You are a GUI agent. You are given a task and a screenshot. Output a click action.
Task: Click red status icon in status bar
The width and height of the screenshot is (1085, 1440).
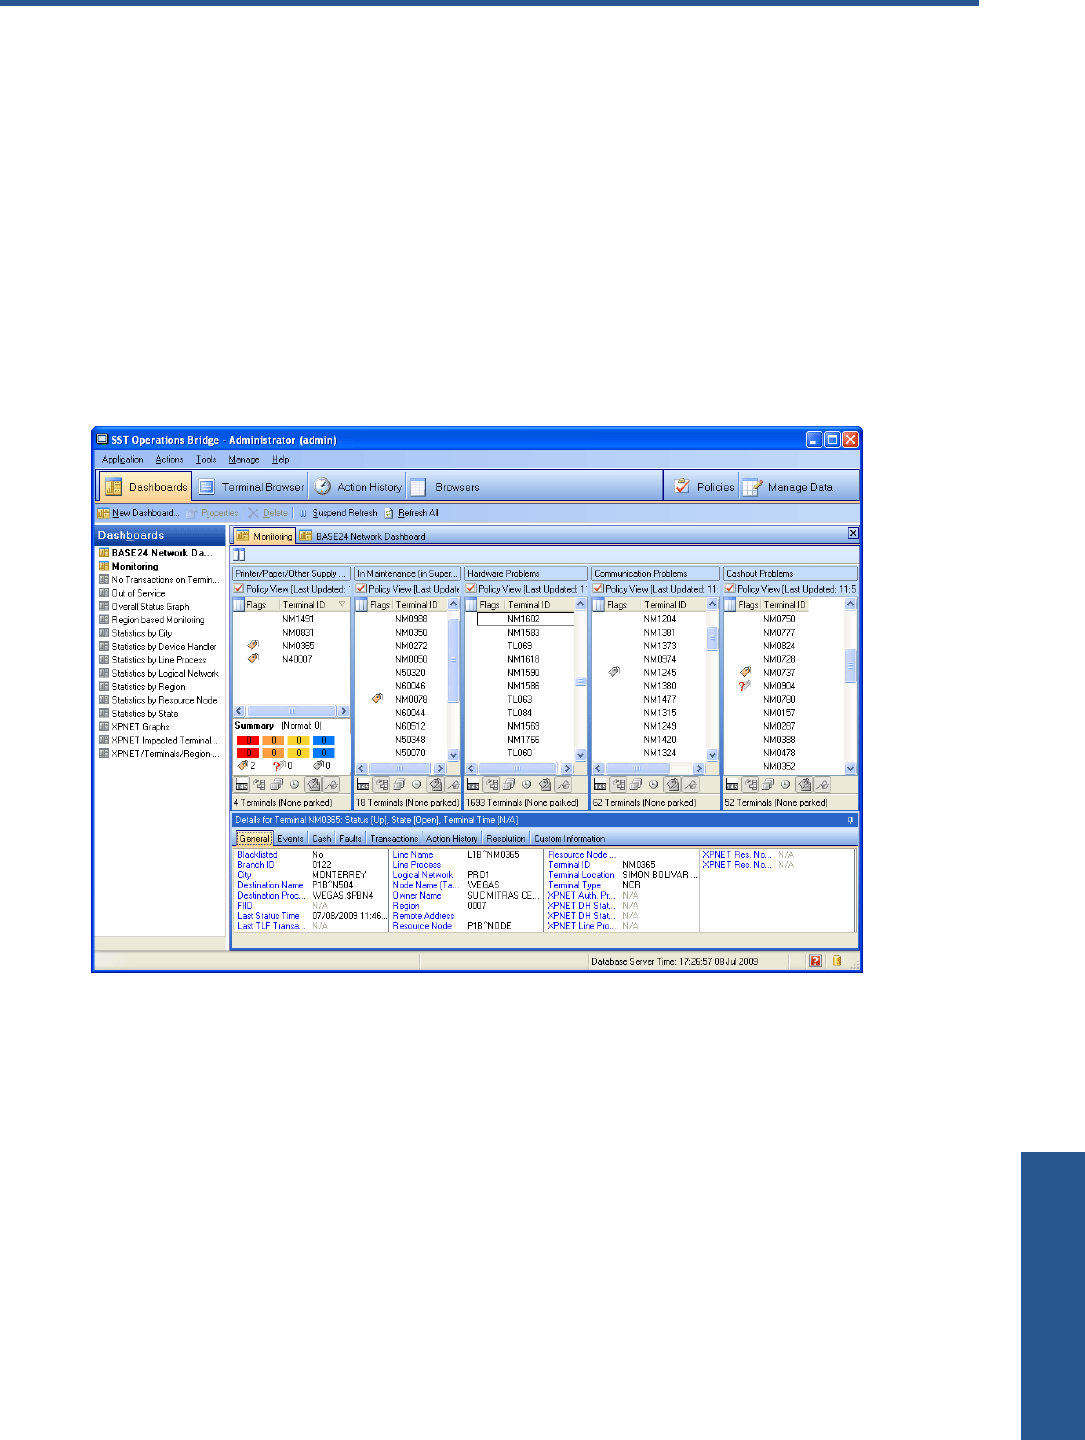(x=816, y=961)
